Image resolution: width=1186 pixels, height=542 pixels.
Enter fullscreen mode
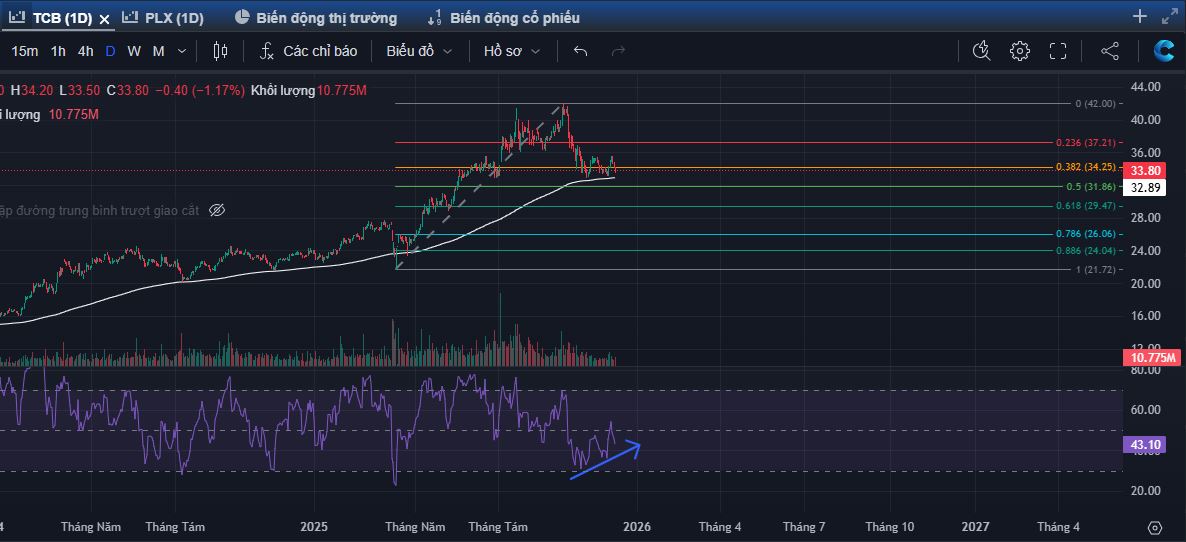(1057, 51)
